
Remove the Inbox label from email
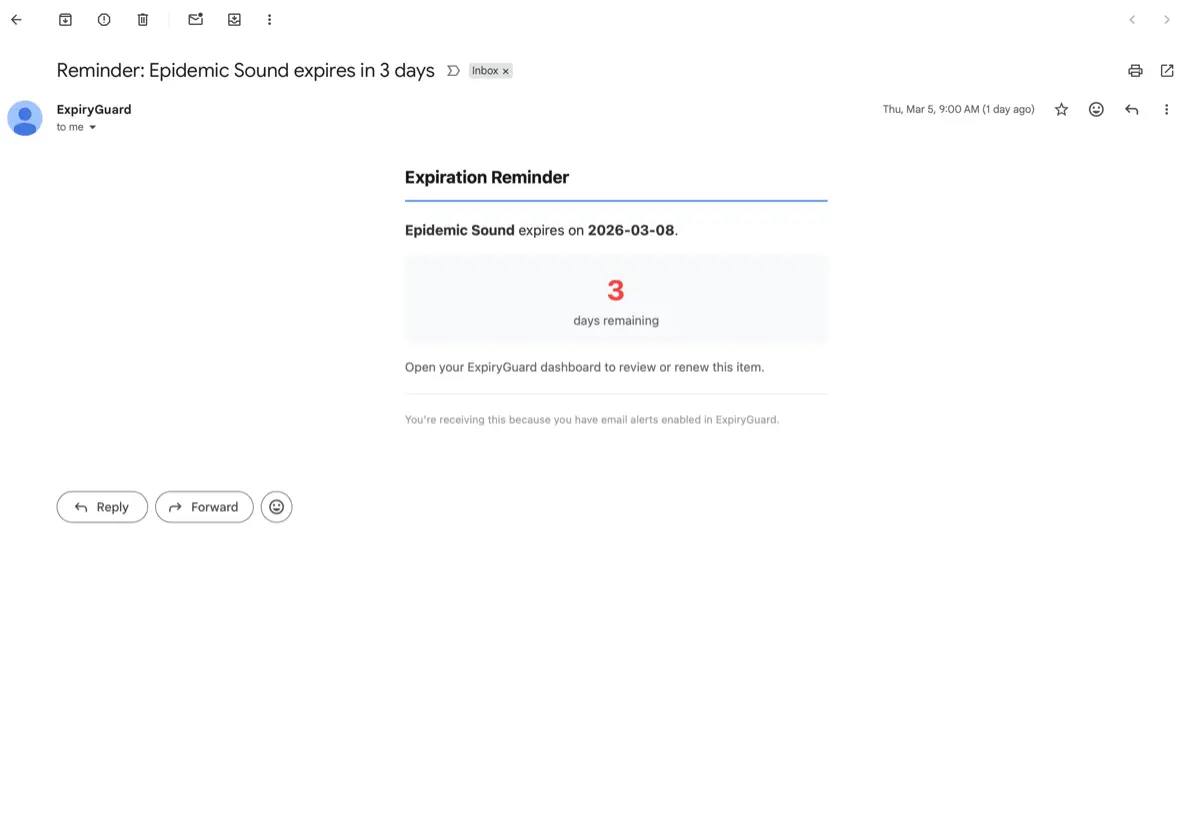pos(505,71)
